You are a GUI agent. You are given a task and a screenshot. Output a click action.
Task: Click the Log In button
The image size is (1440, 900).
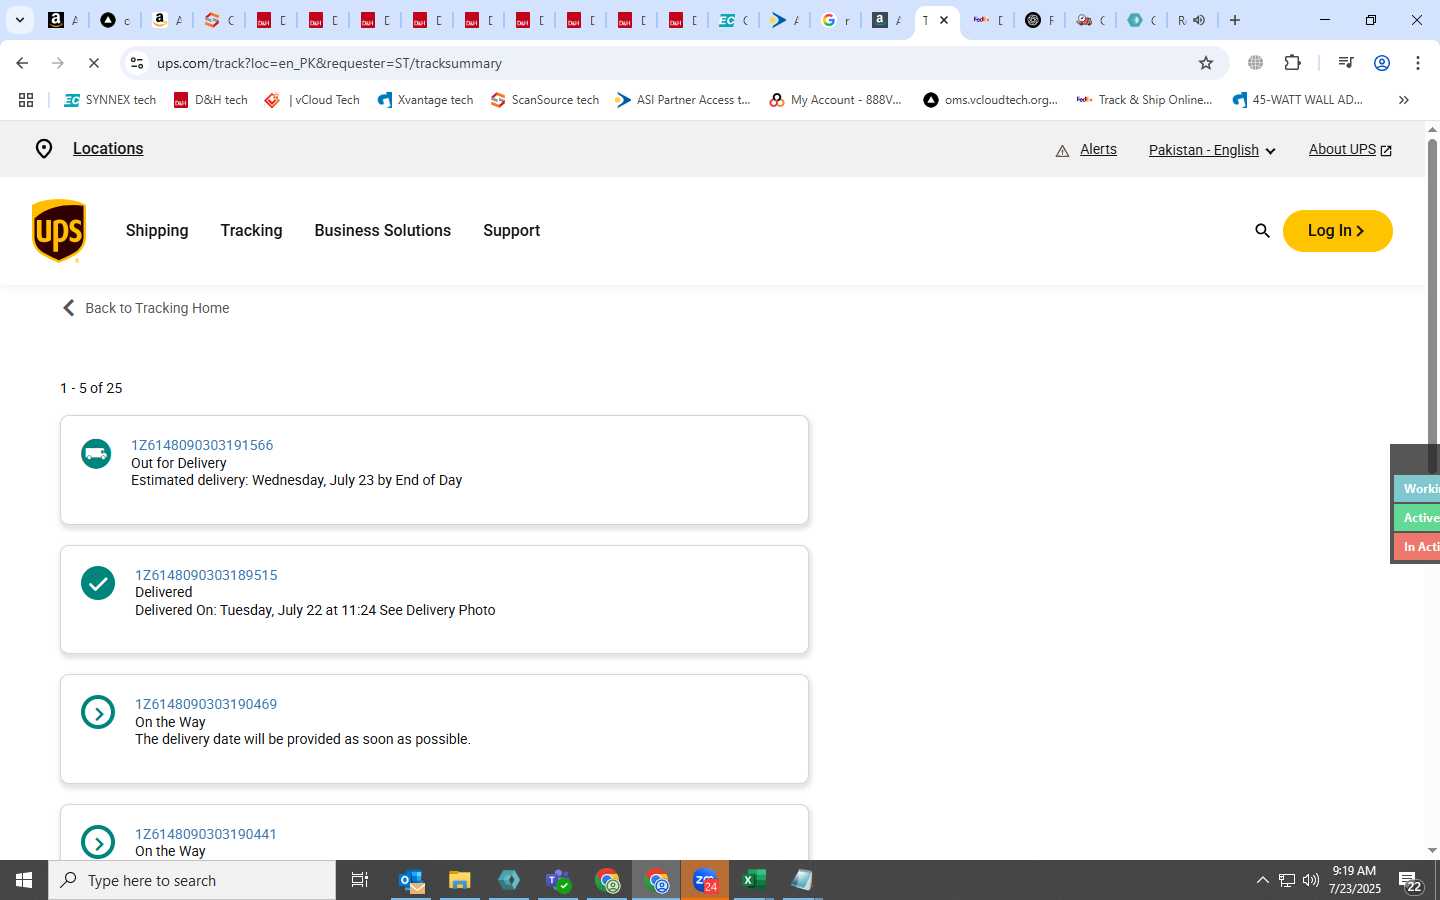[1337, 231]
